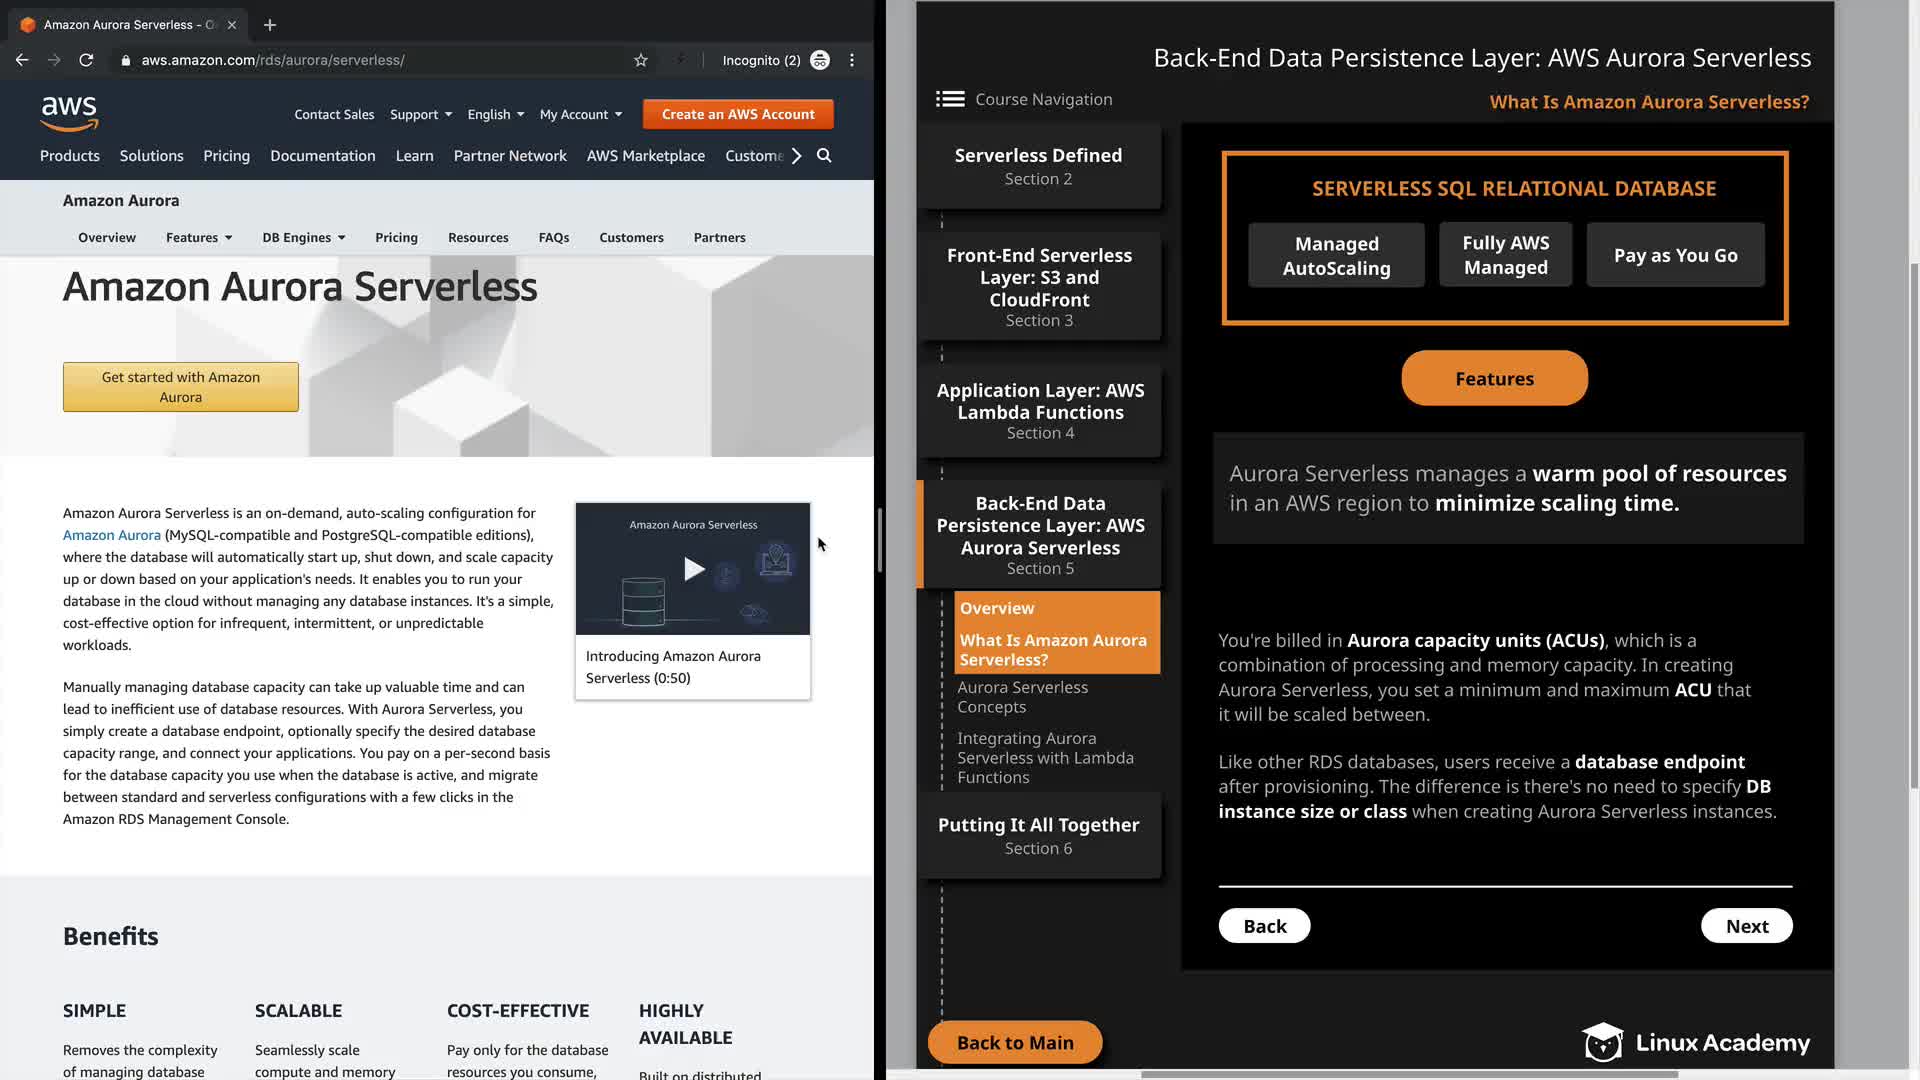Click the Amazon Aurora hyperlink
This screenshot has width=1920, height=1080.
(111, 535)
